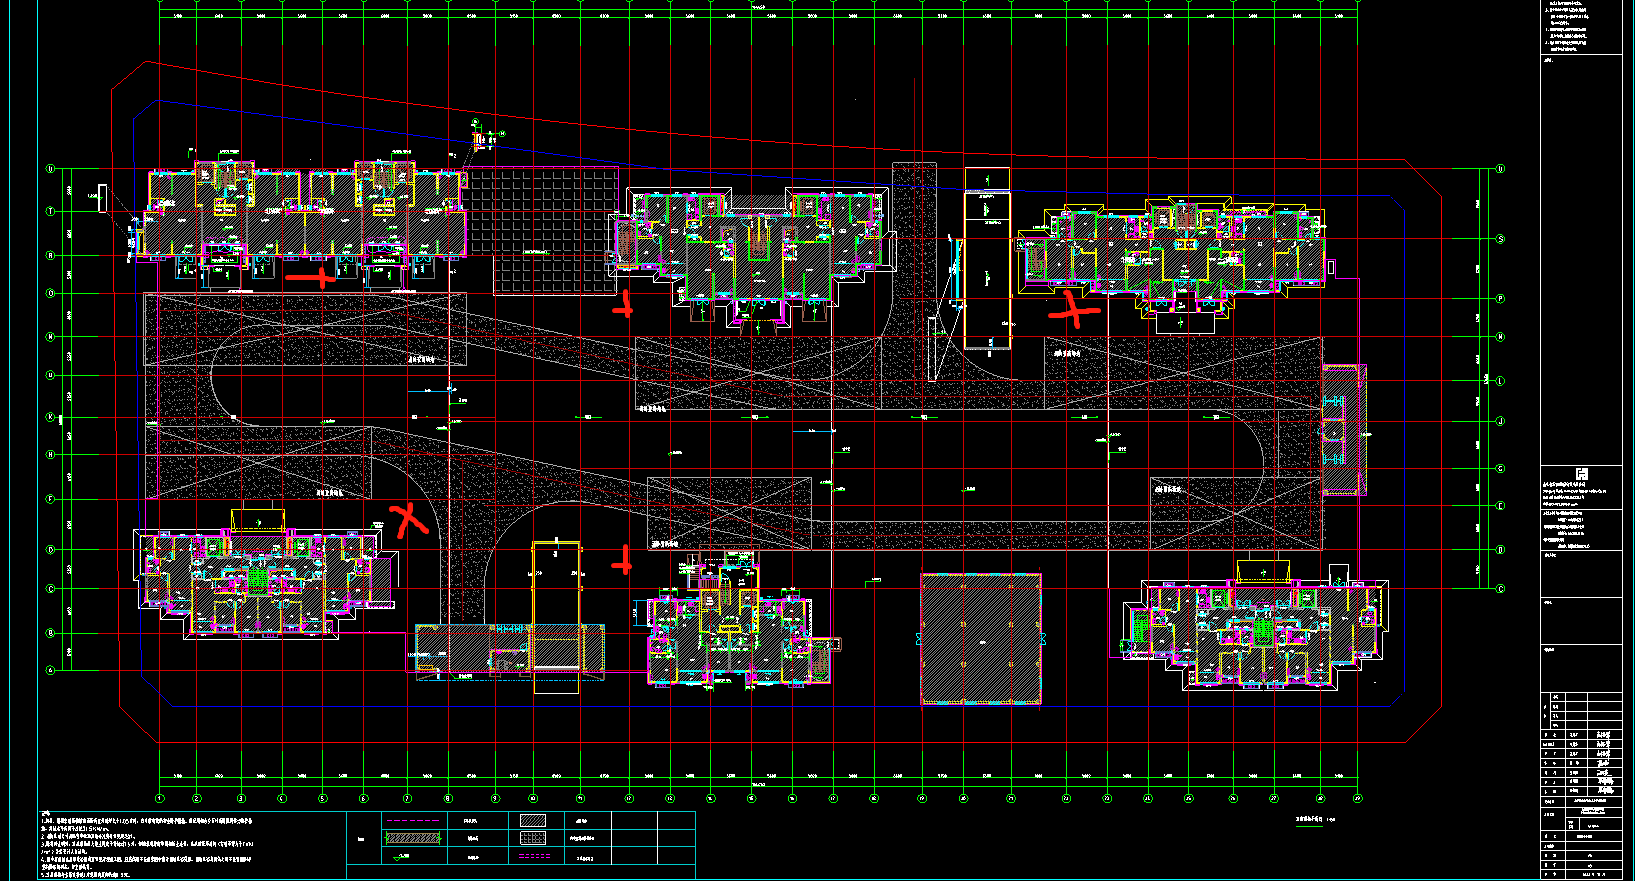The image size is (1635, 881).
Task: Select the left-side grid axis bubble B
Action: (50, 633)
